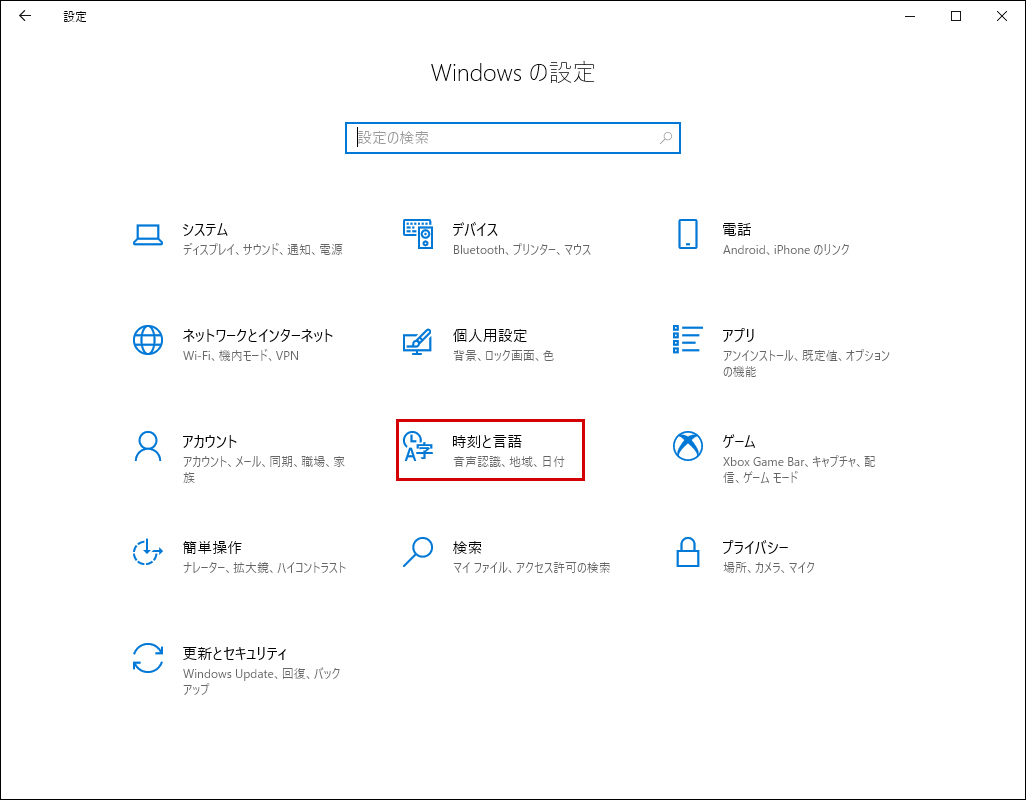The height and width of the screenshot is (800, 1026).
Task: Open the 時刻と言語 category title
Action: [487, 442]
